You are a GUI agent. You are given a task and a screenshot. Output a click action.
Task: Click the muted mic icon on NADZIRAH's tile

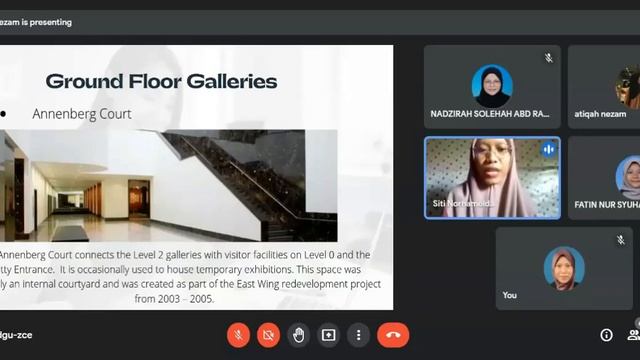point(549,58)
